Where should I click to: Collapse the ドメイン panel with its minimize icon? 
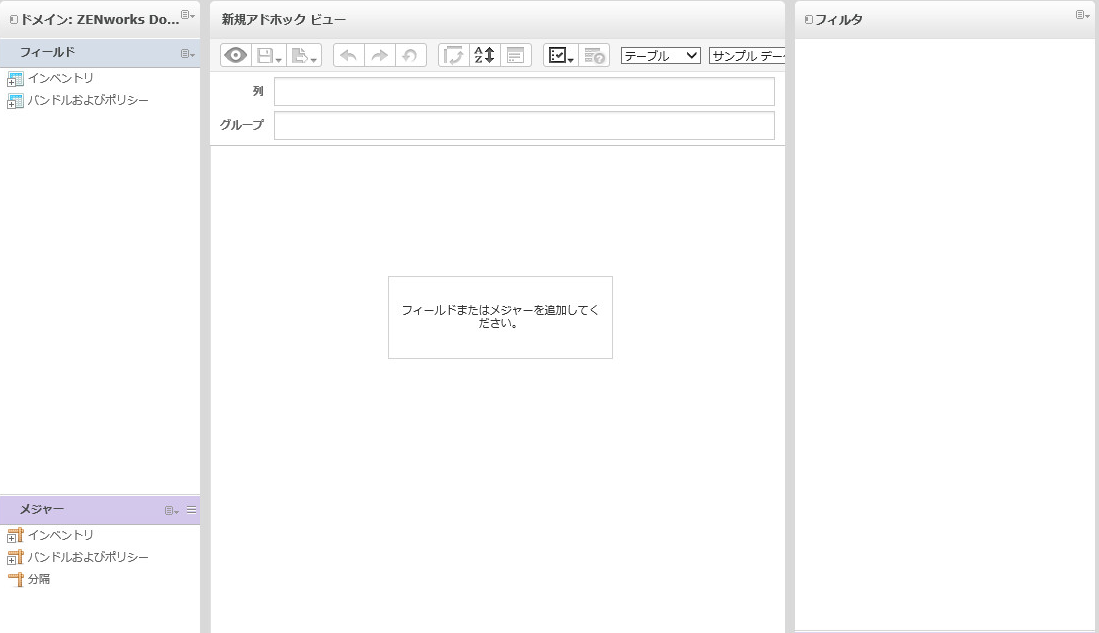point(13,20)
